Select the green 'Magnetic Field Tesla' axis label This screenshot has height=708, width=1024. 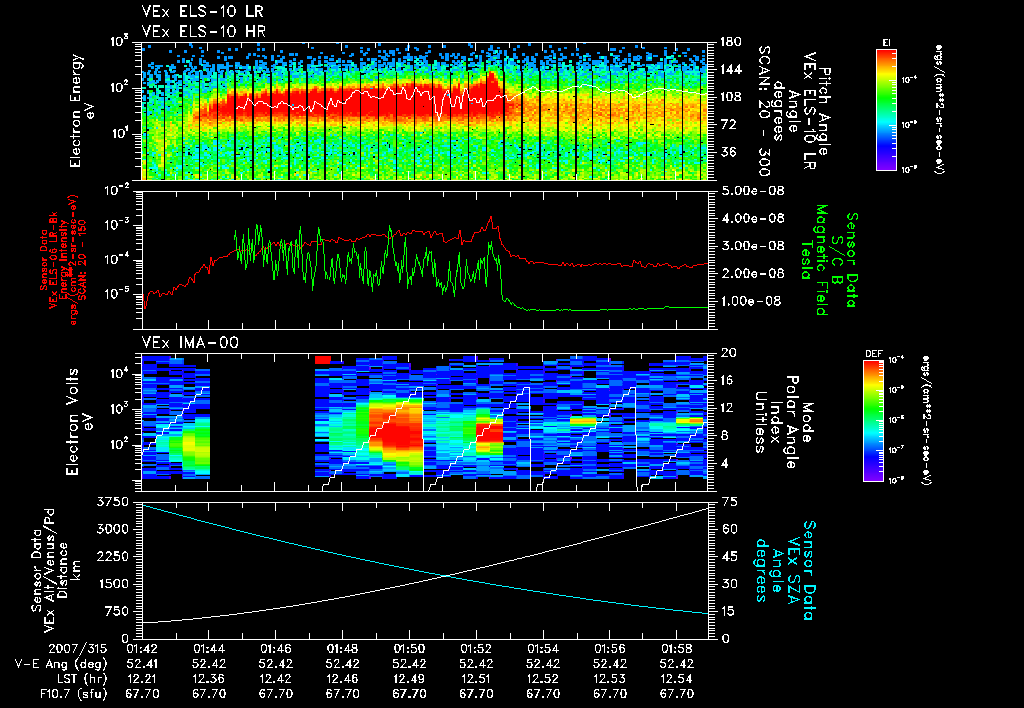pos(814,260)
